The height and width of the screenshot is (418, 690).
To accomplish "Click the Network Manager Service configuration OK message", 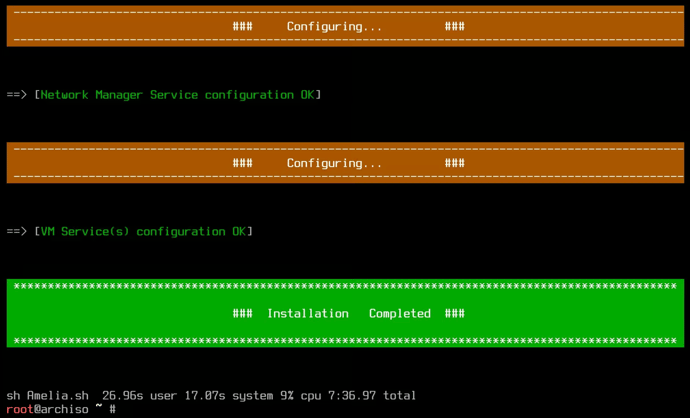I will [x=177, y=95].
